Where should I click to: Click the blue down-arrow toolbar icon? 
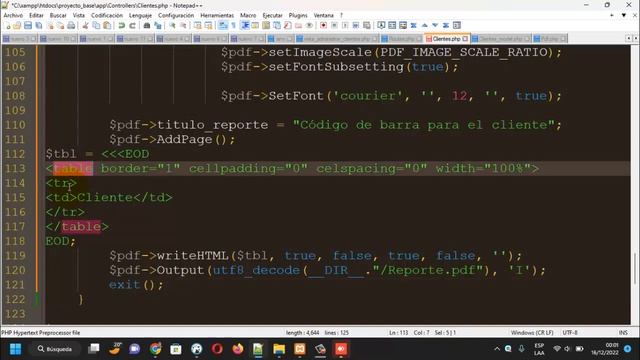(435, 26)
